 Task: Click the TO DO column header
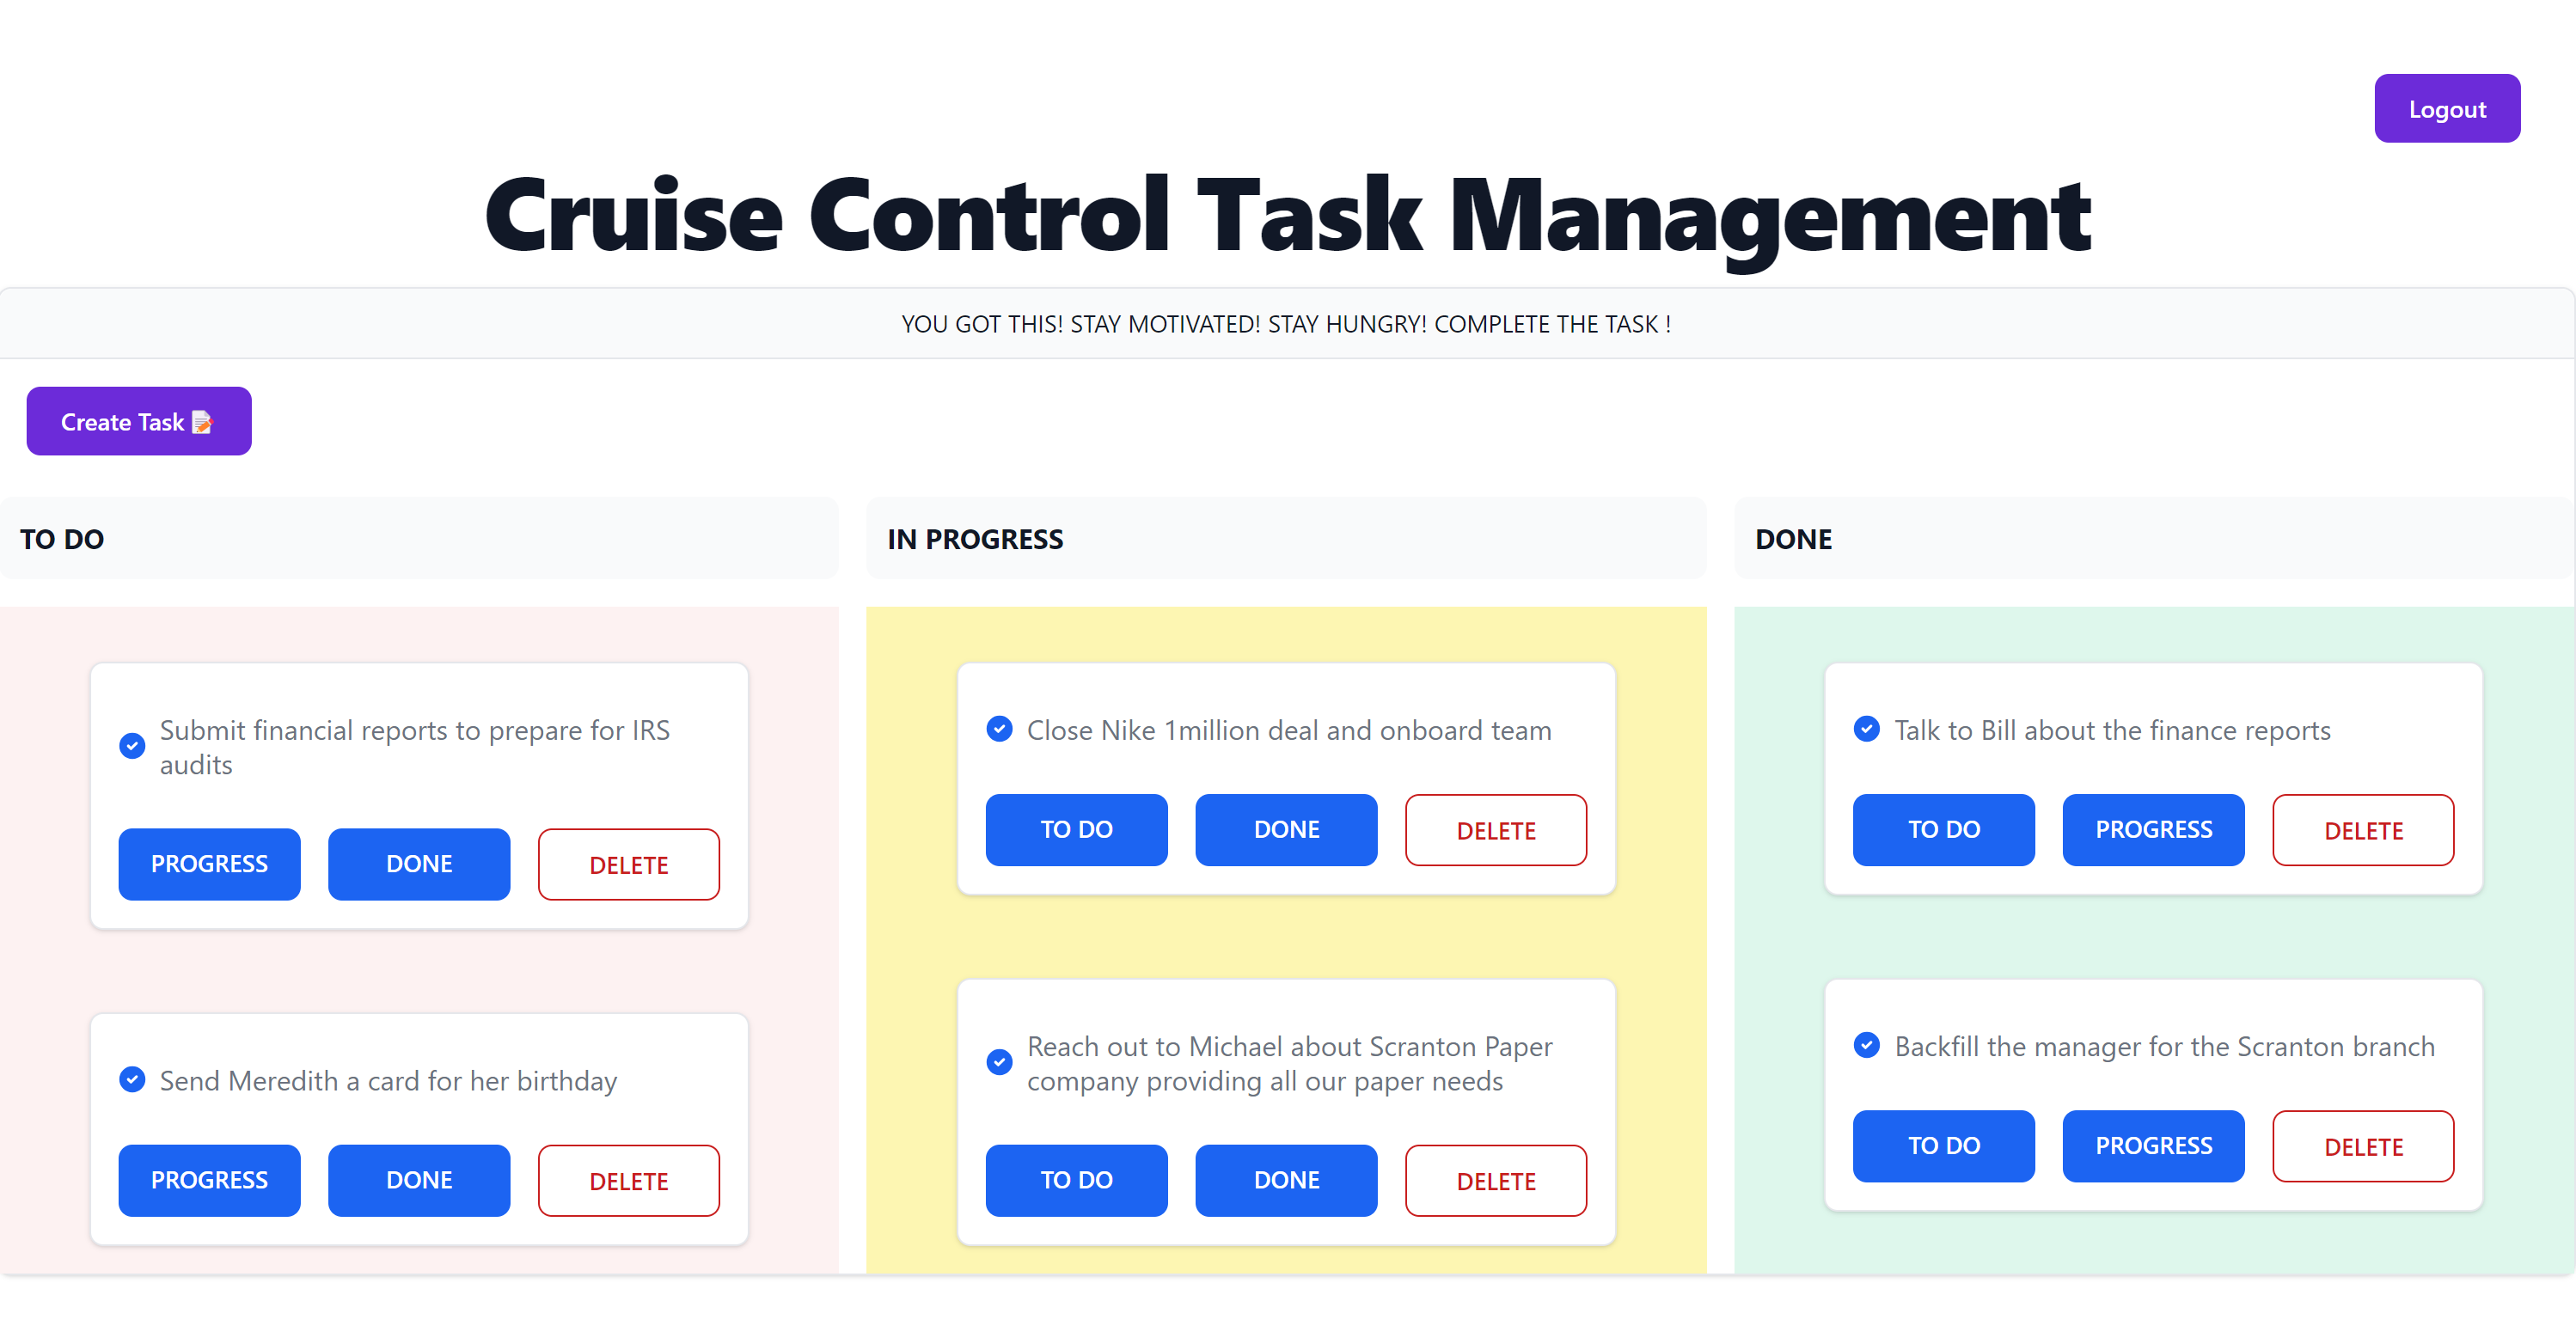click(62, 539)
